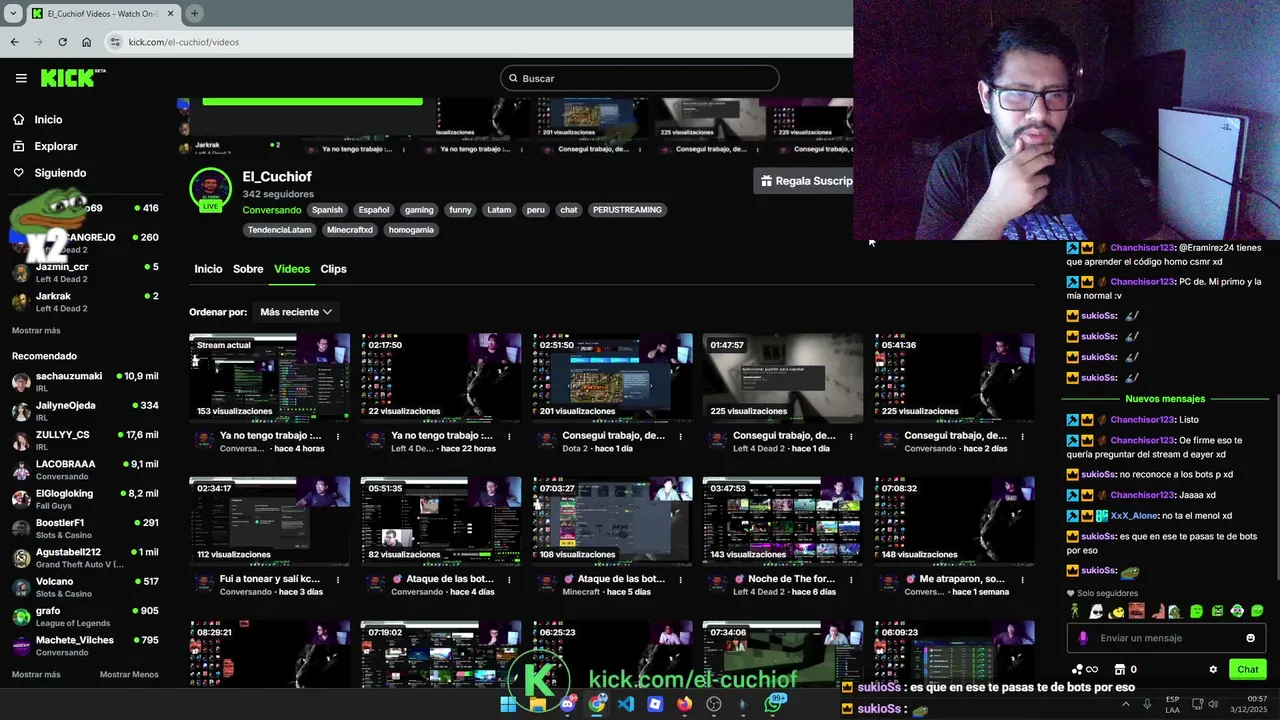
Task: Open the sachauzumaki recommended channel
Action: tap(85, 381)
